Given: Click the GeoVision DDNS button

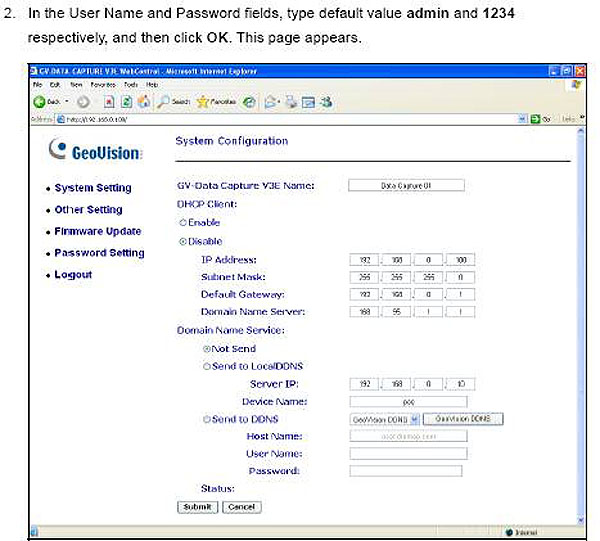Looking at the screenshot, I should (x=463, y=419).
